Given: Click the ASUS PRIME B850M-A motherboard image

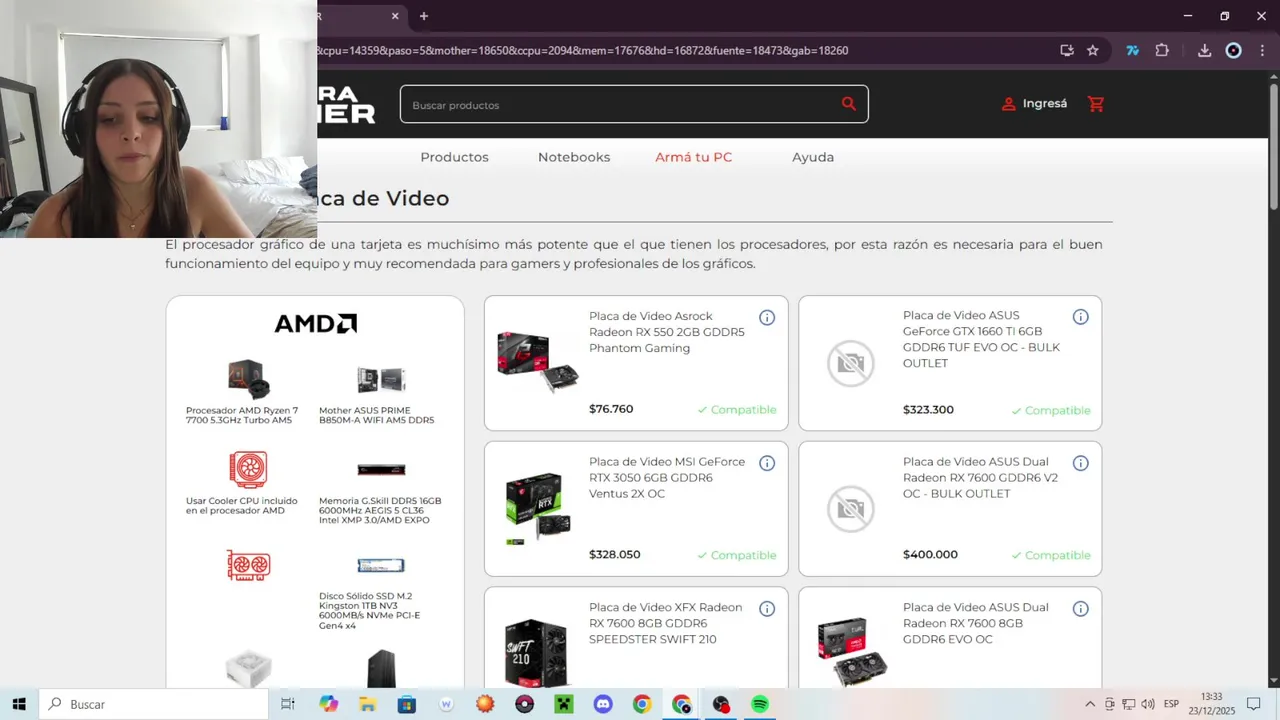Looking at the screenshot, I should 381,380.
